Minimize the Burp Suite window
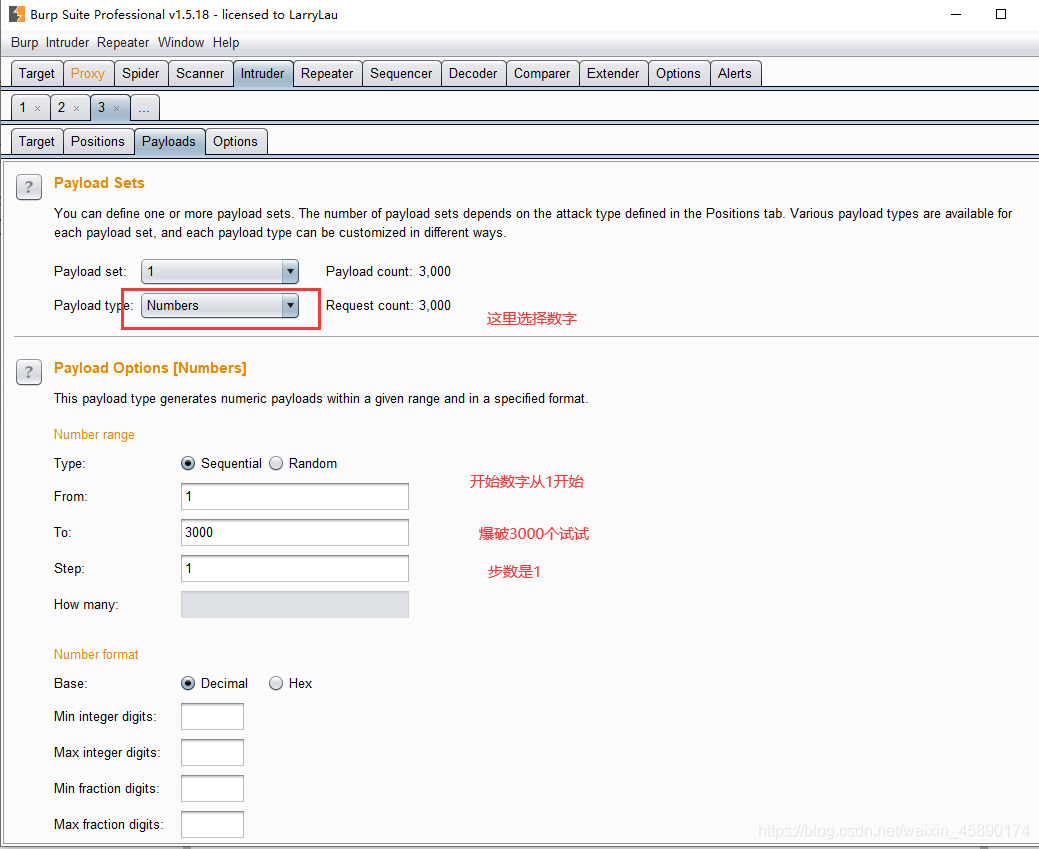Screen dimensions: 1039x849 pyautogui.click(x=956, y=14)
